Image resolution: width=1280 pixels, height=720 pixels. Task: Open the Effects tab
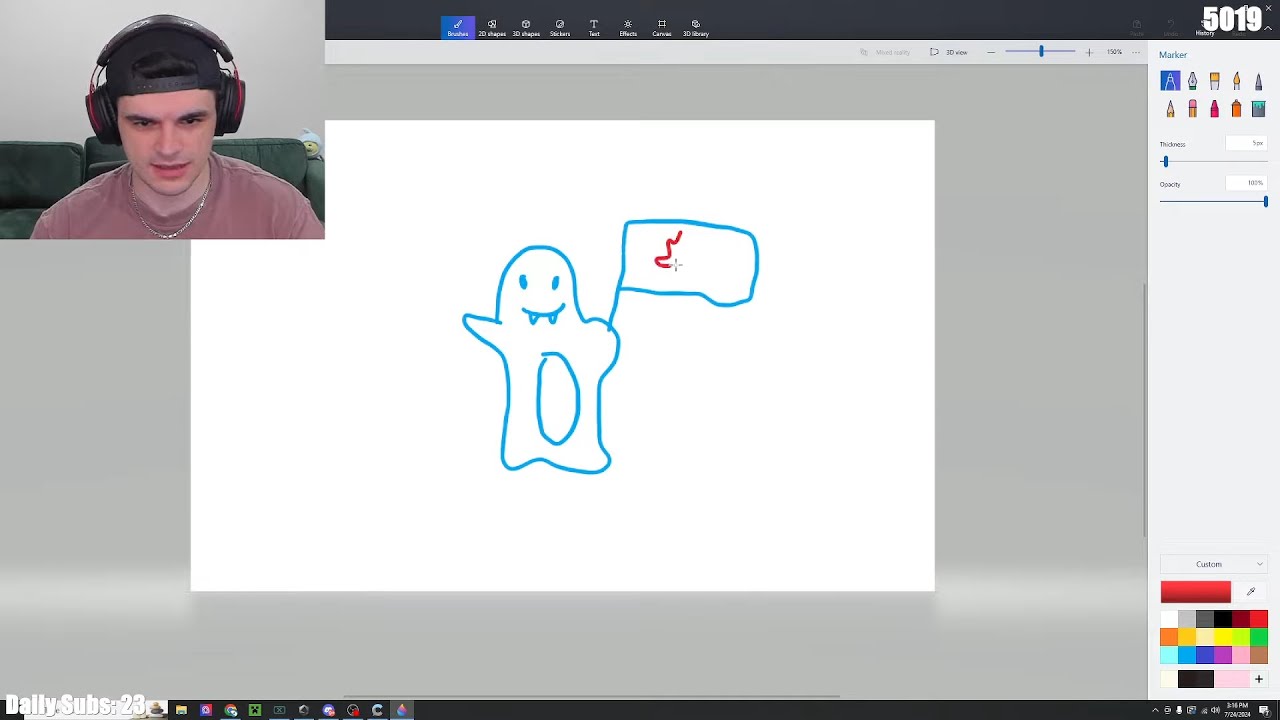(x=628, y=27)
